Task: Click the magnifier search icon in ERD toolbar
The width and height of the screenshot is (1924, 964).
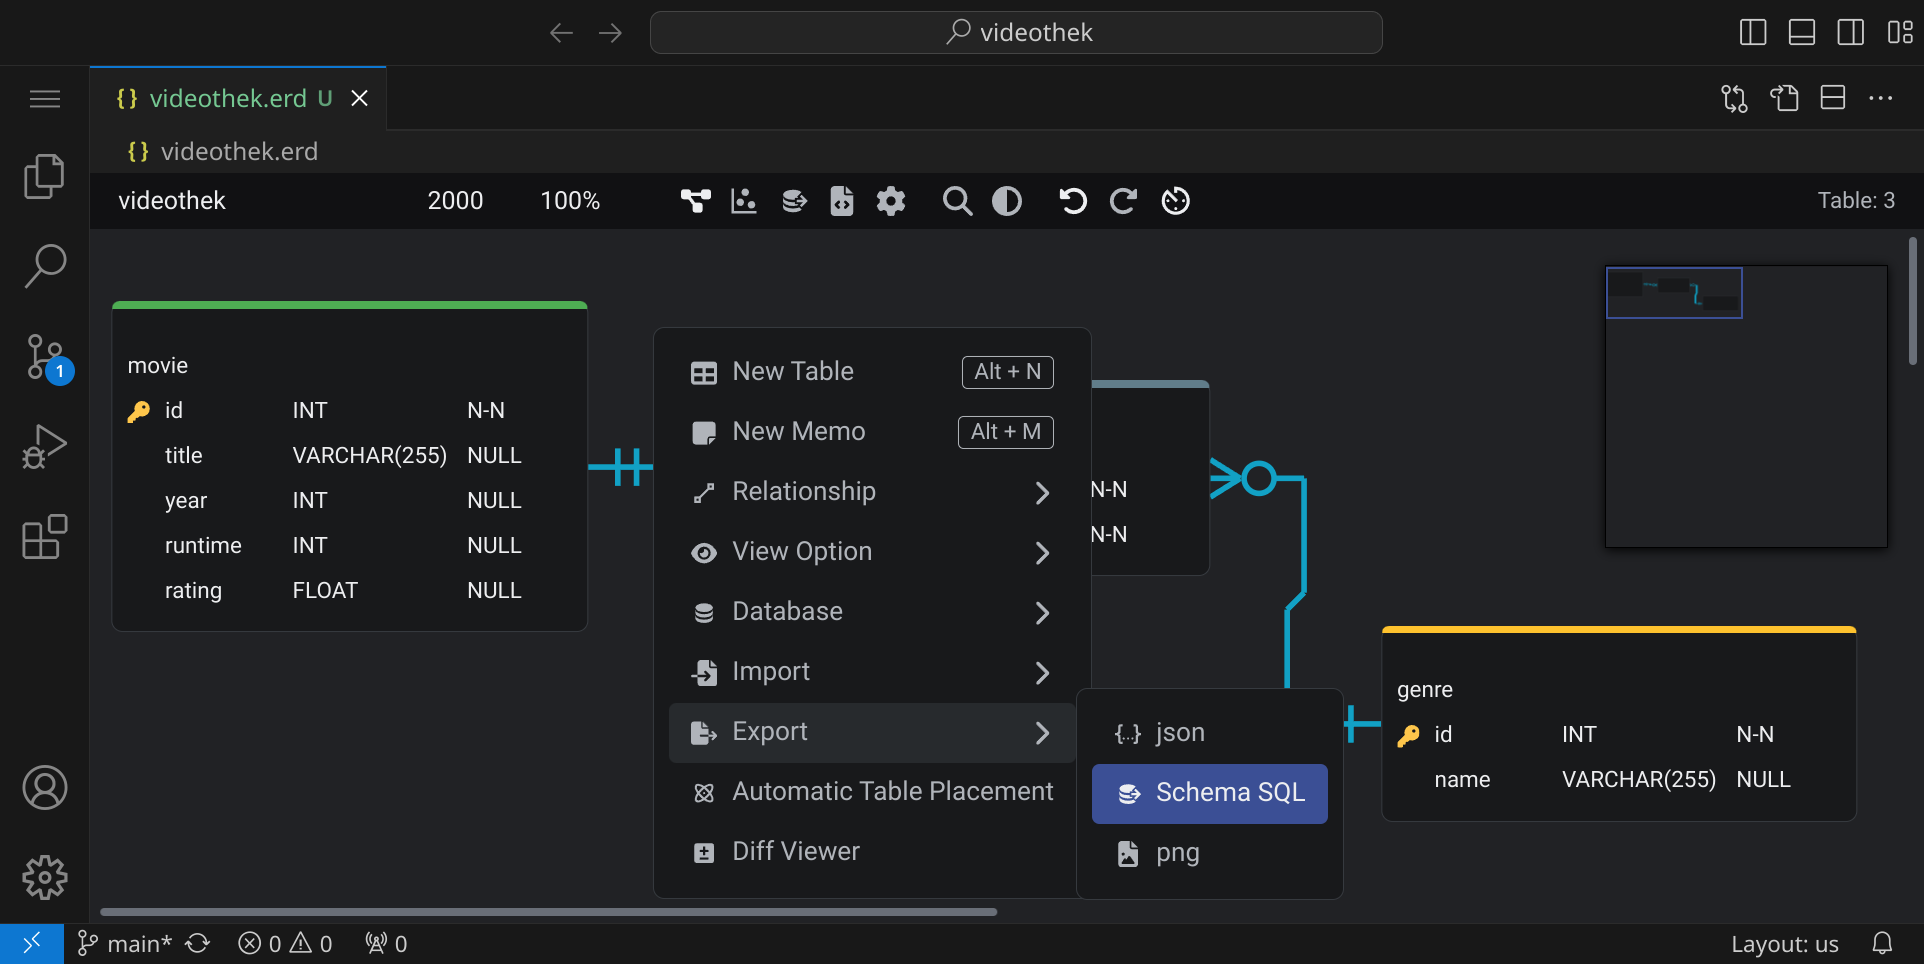Action: point(957,201)
